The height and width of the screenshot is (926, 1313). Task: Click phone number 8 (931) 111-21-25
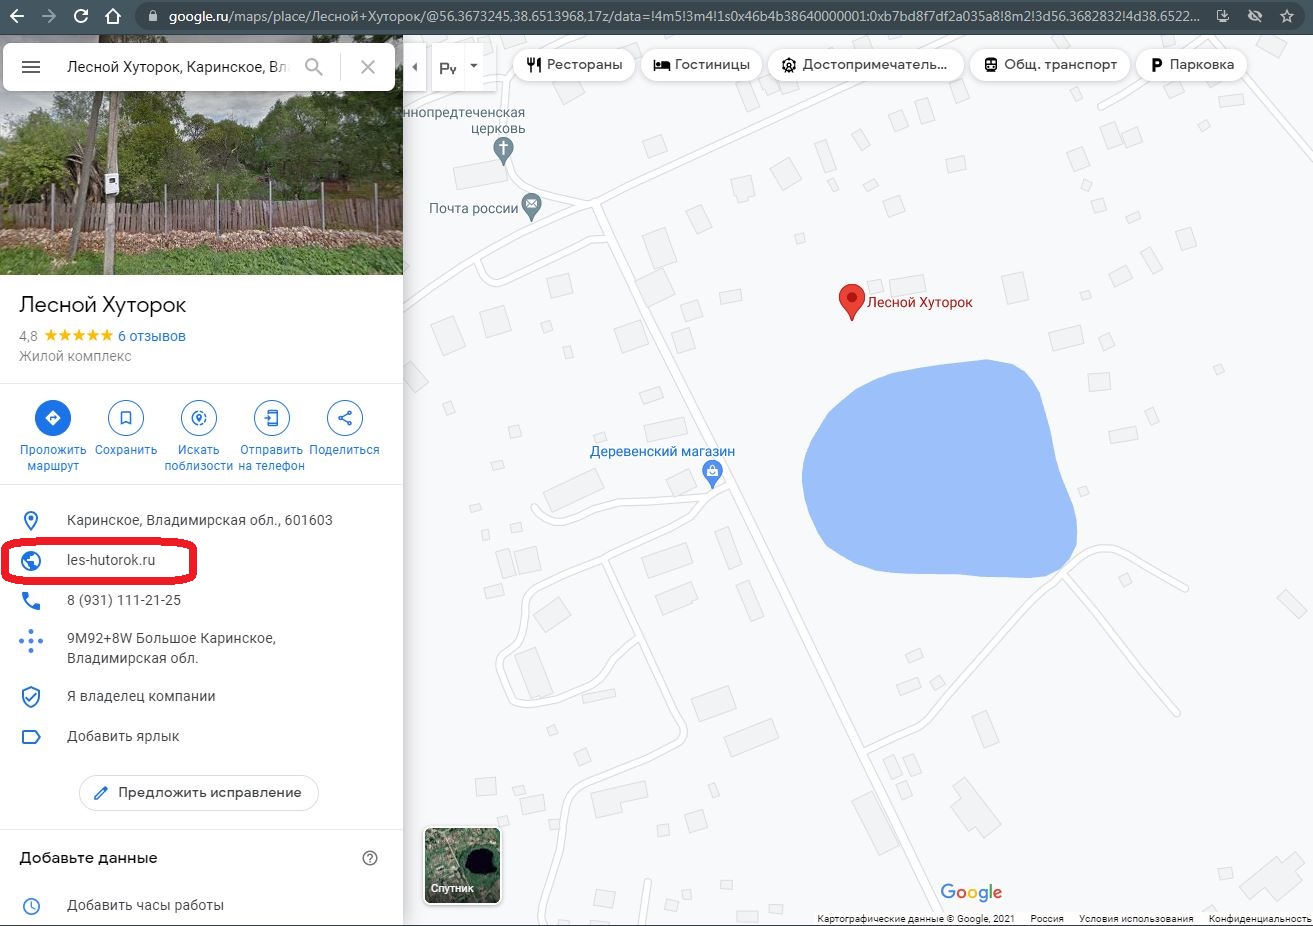click(124, 600)
